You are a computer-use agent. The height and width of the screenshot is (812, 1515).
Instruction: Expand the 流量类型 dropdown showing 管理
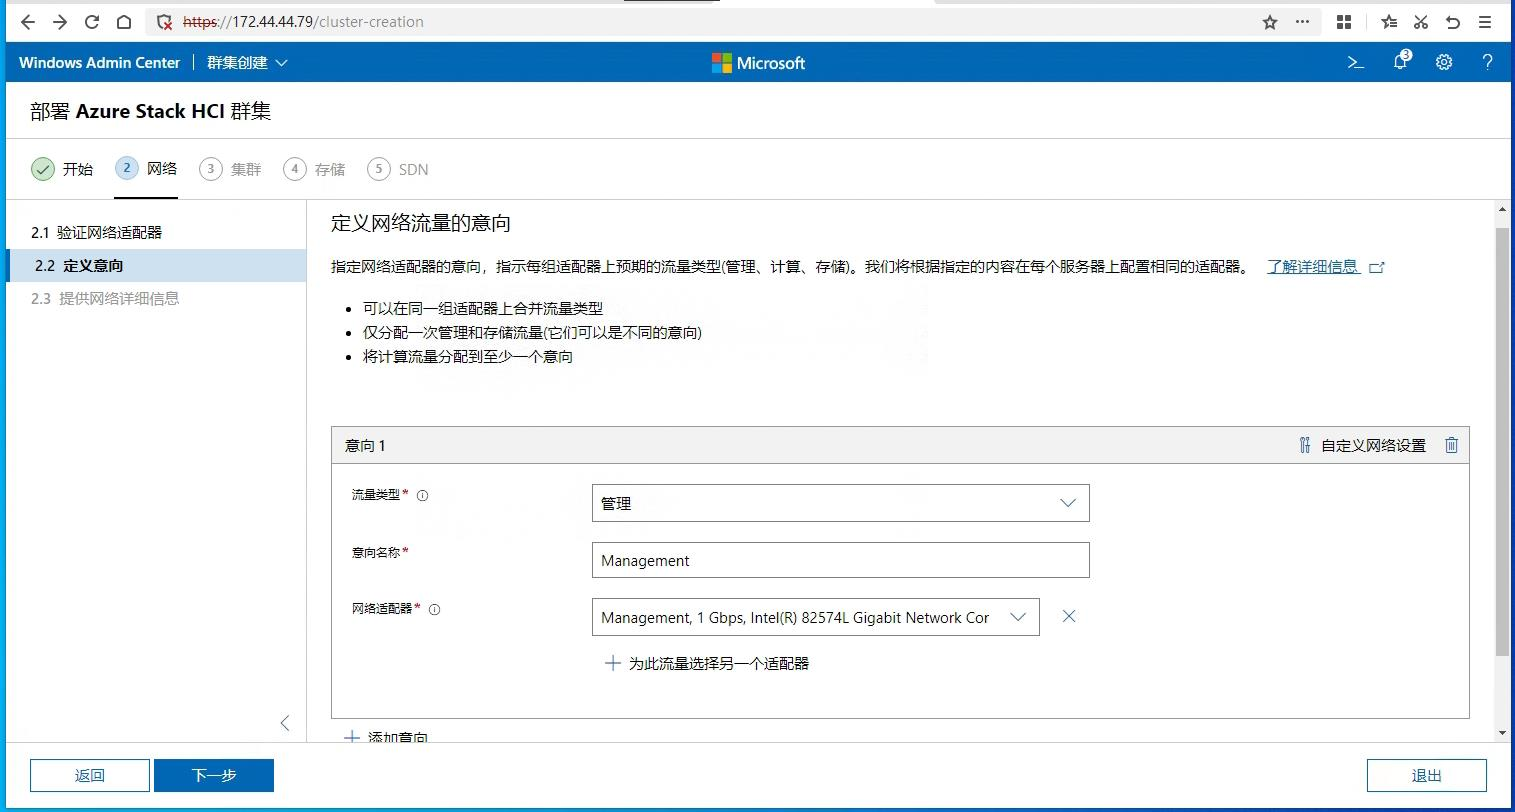click(840, 503)
